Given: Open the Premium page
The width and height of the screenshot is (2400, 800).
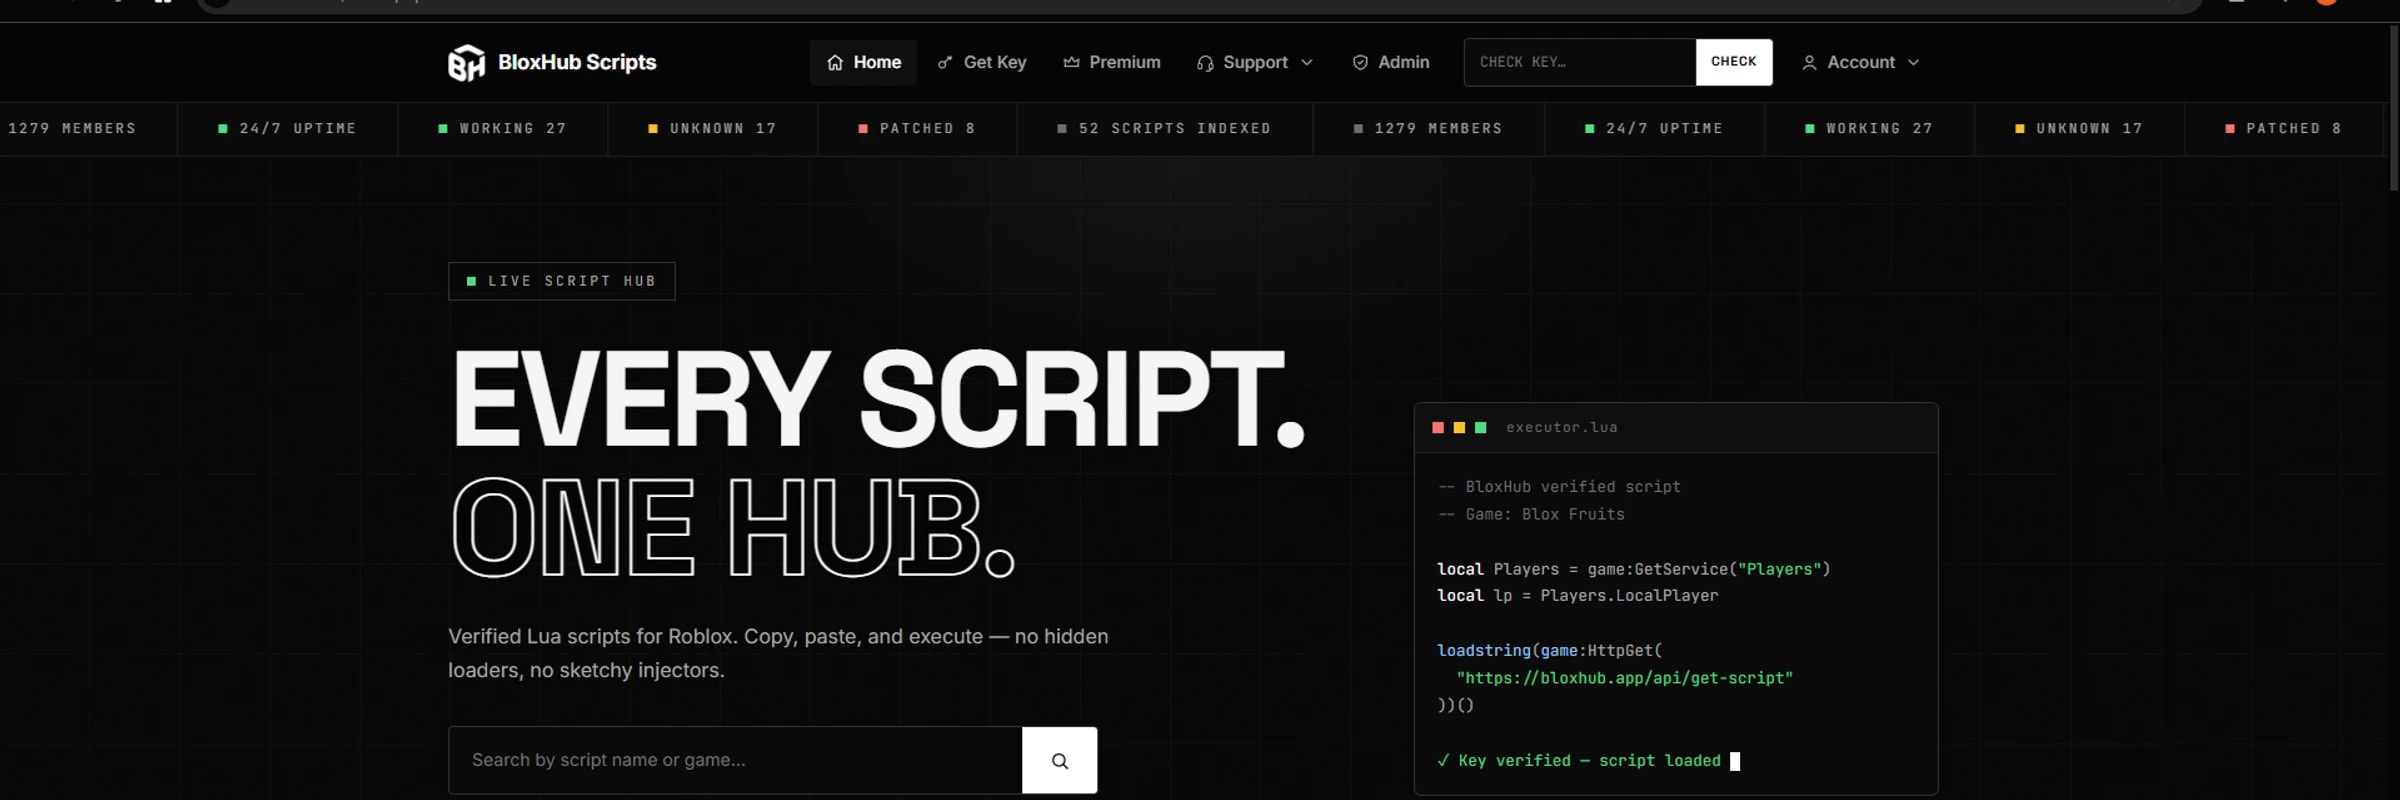Looking at the screenshot, I should (1111, 62).
